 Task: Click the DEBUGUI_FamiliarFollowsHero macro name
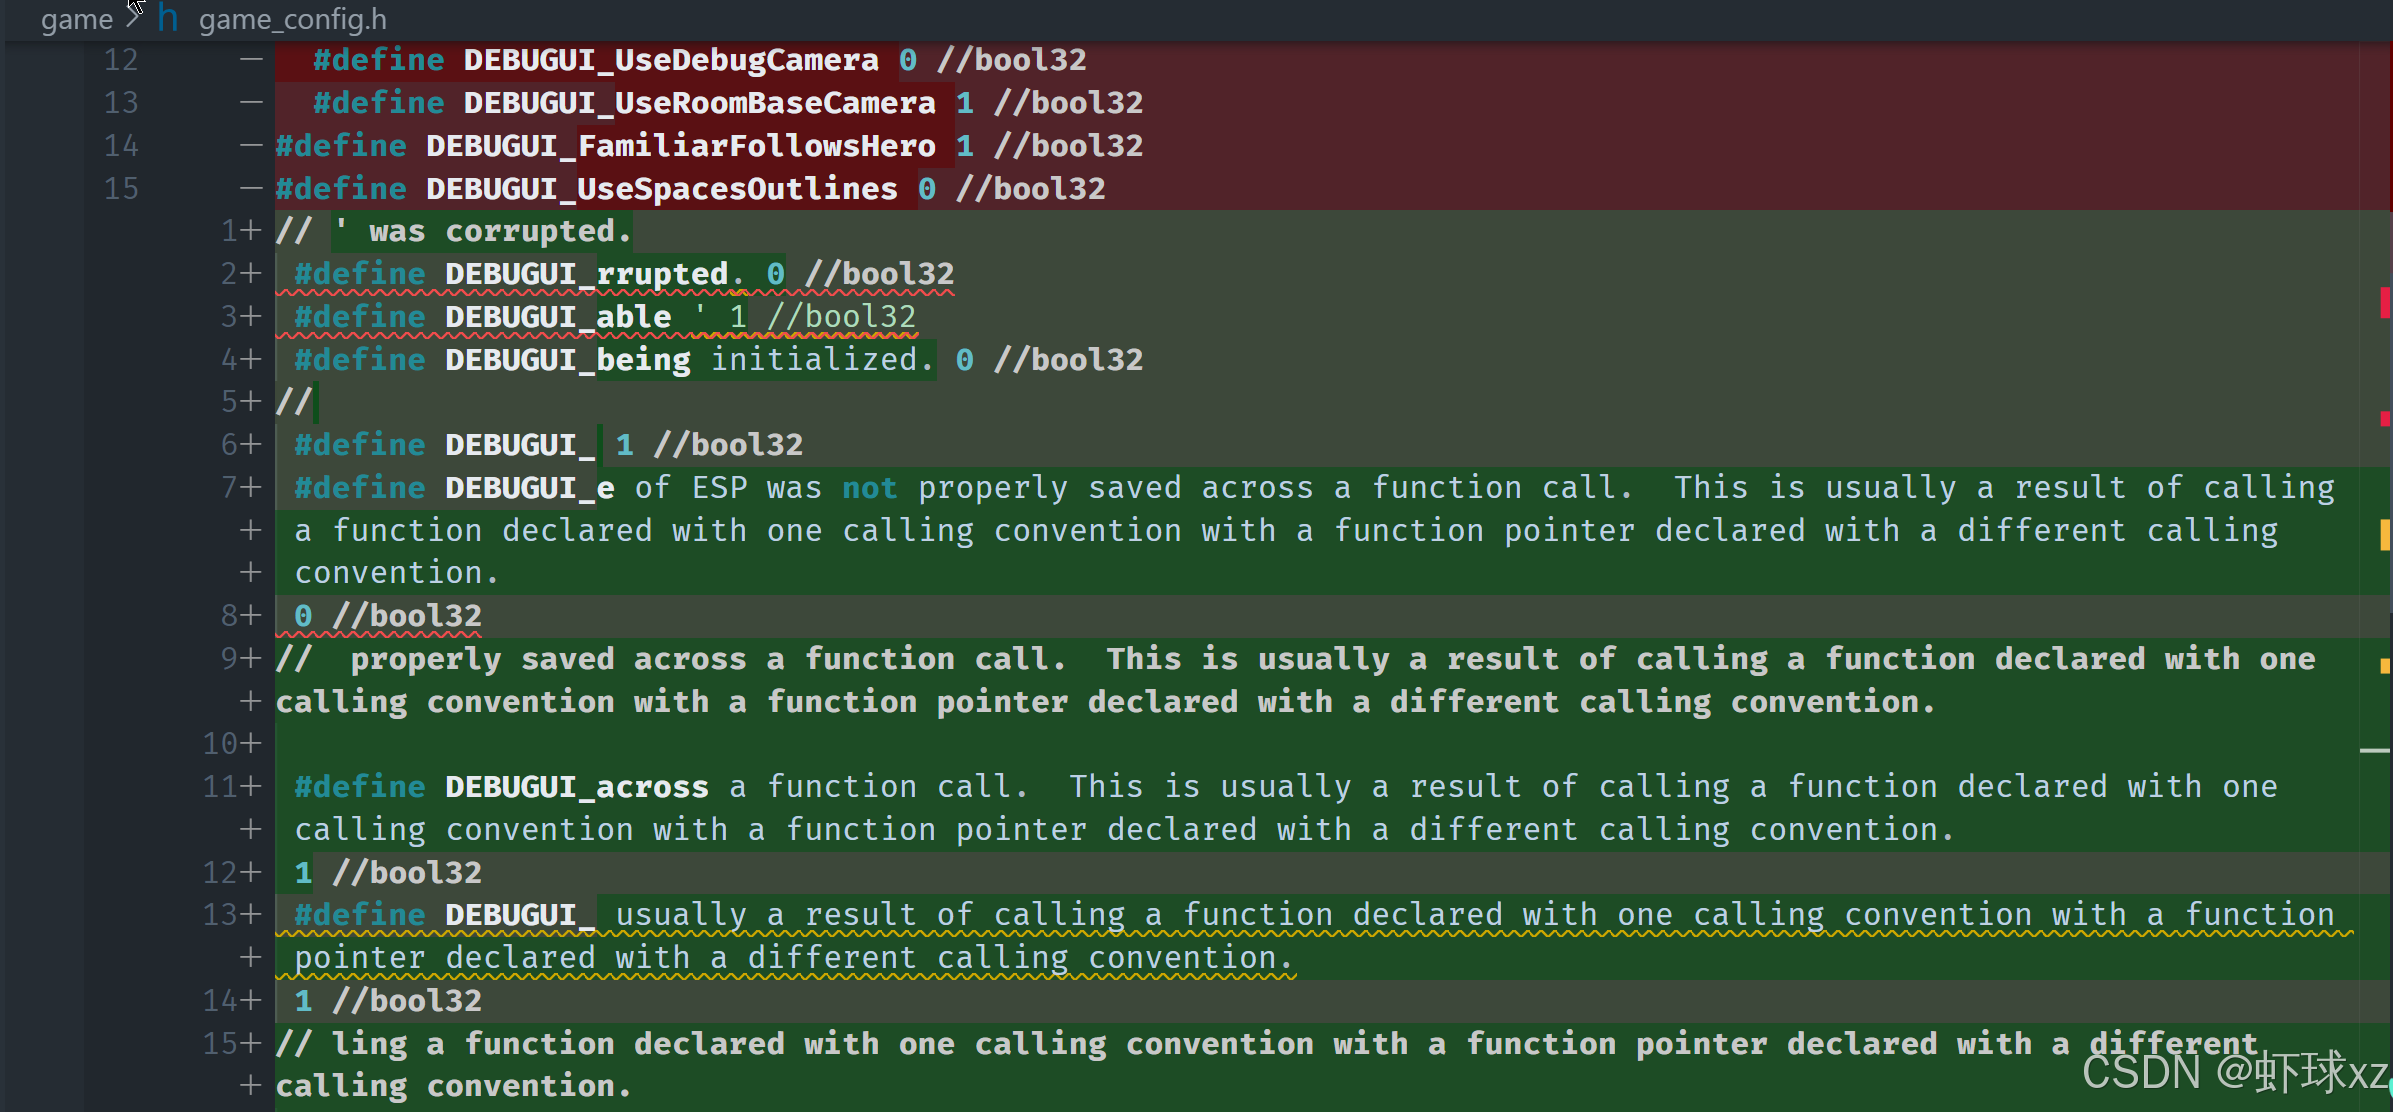click(680, 146)
